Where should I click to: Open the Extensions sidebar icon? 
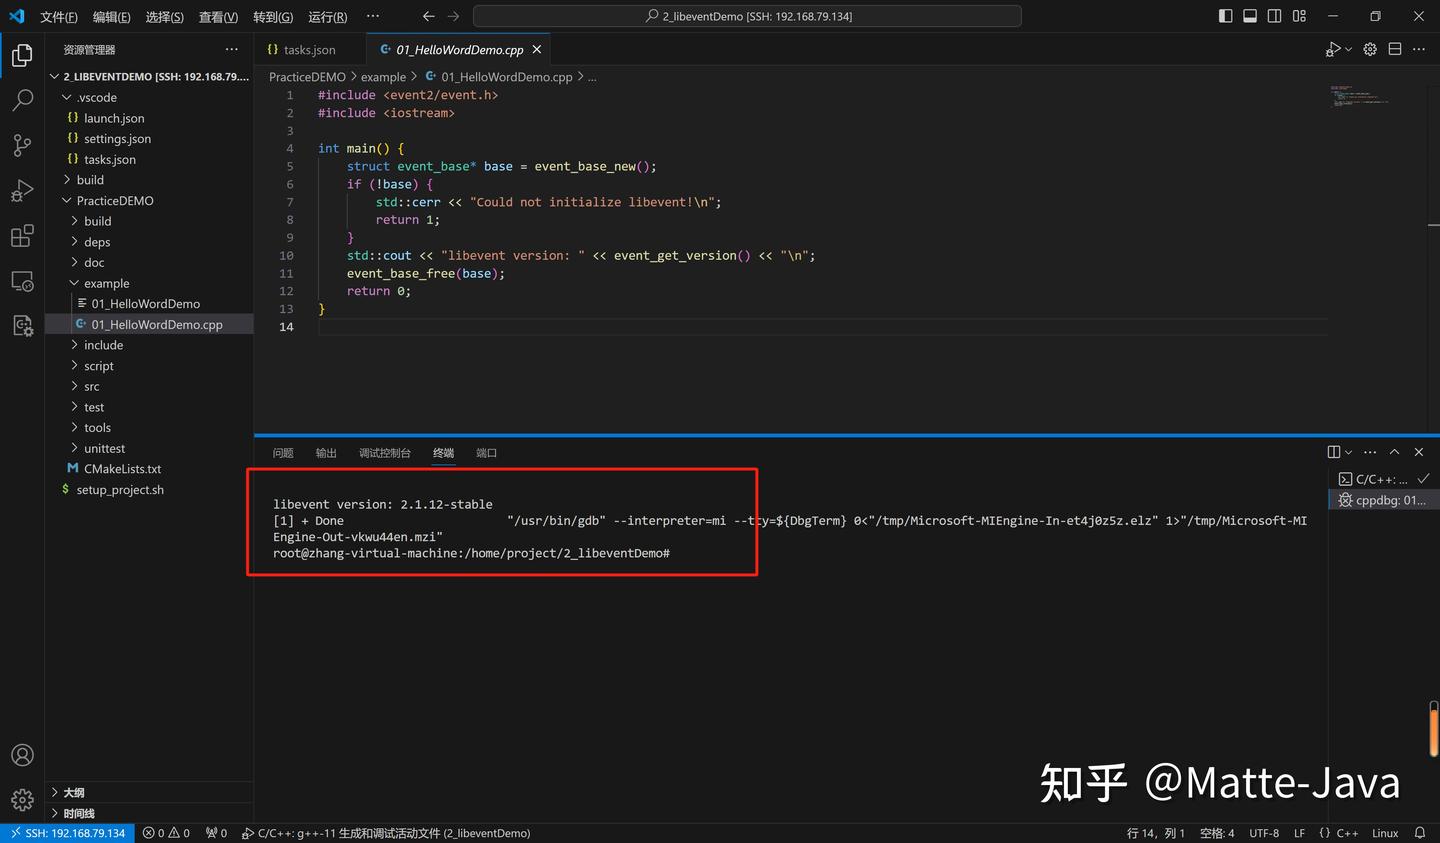pyautogui.click(x=22, y=235)
